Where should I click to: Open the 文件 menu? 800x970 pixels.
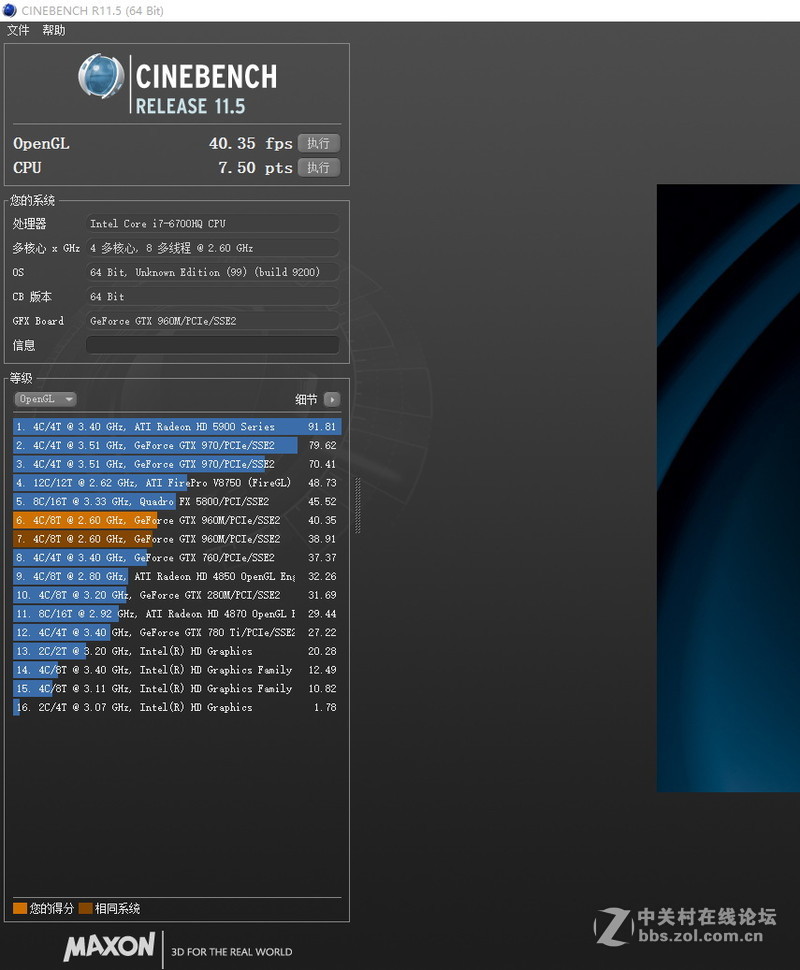point(18,31)
